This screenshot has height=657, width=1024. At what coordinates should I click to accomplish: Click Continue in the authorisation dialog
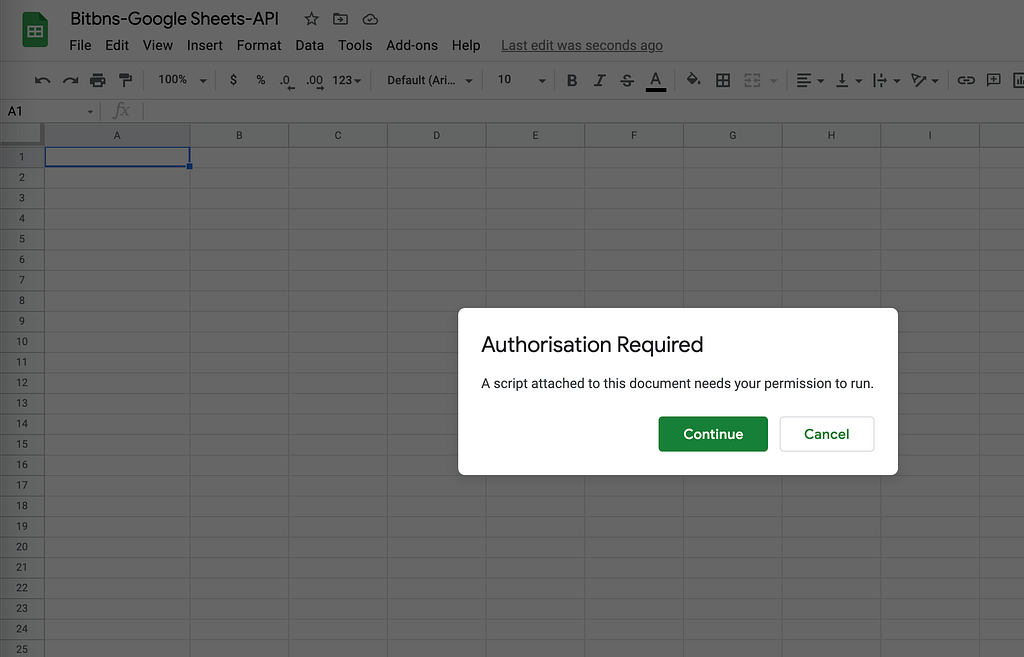click(x=713, y=434)
